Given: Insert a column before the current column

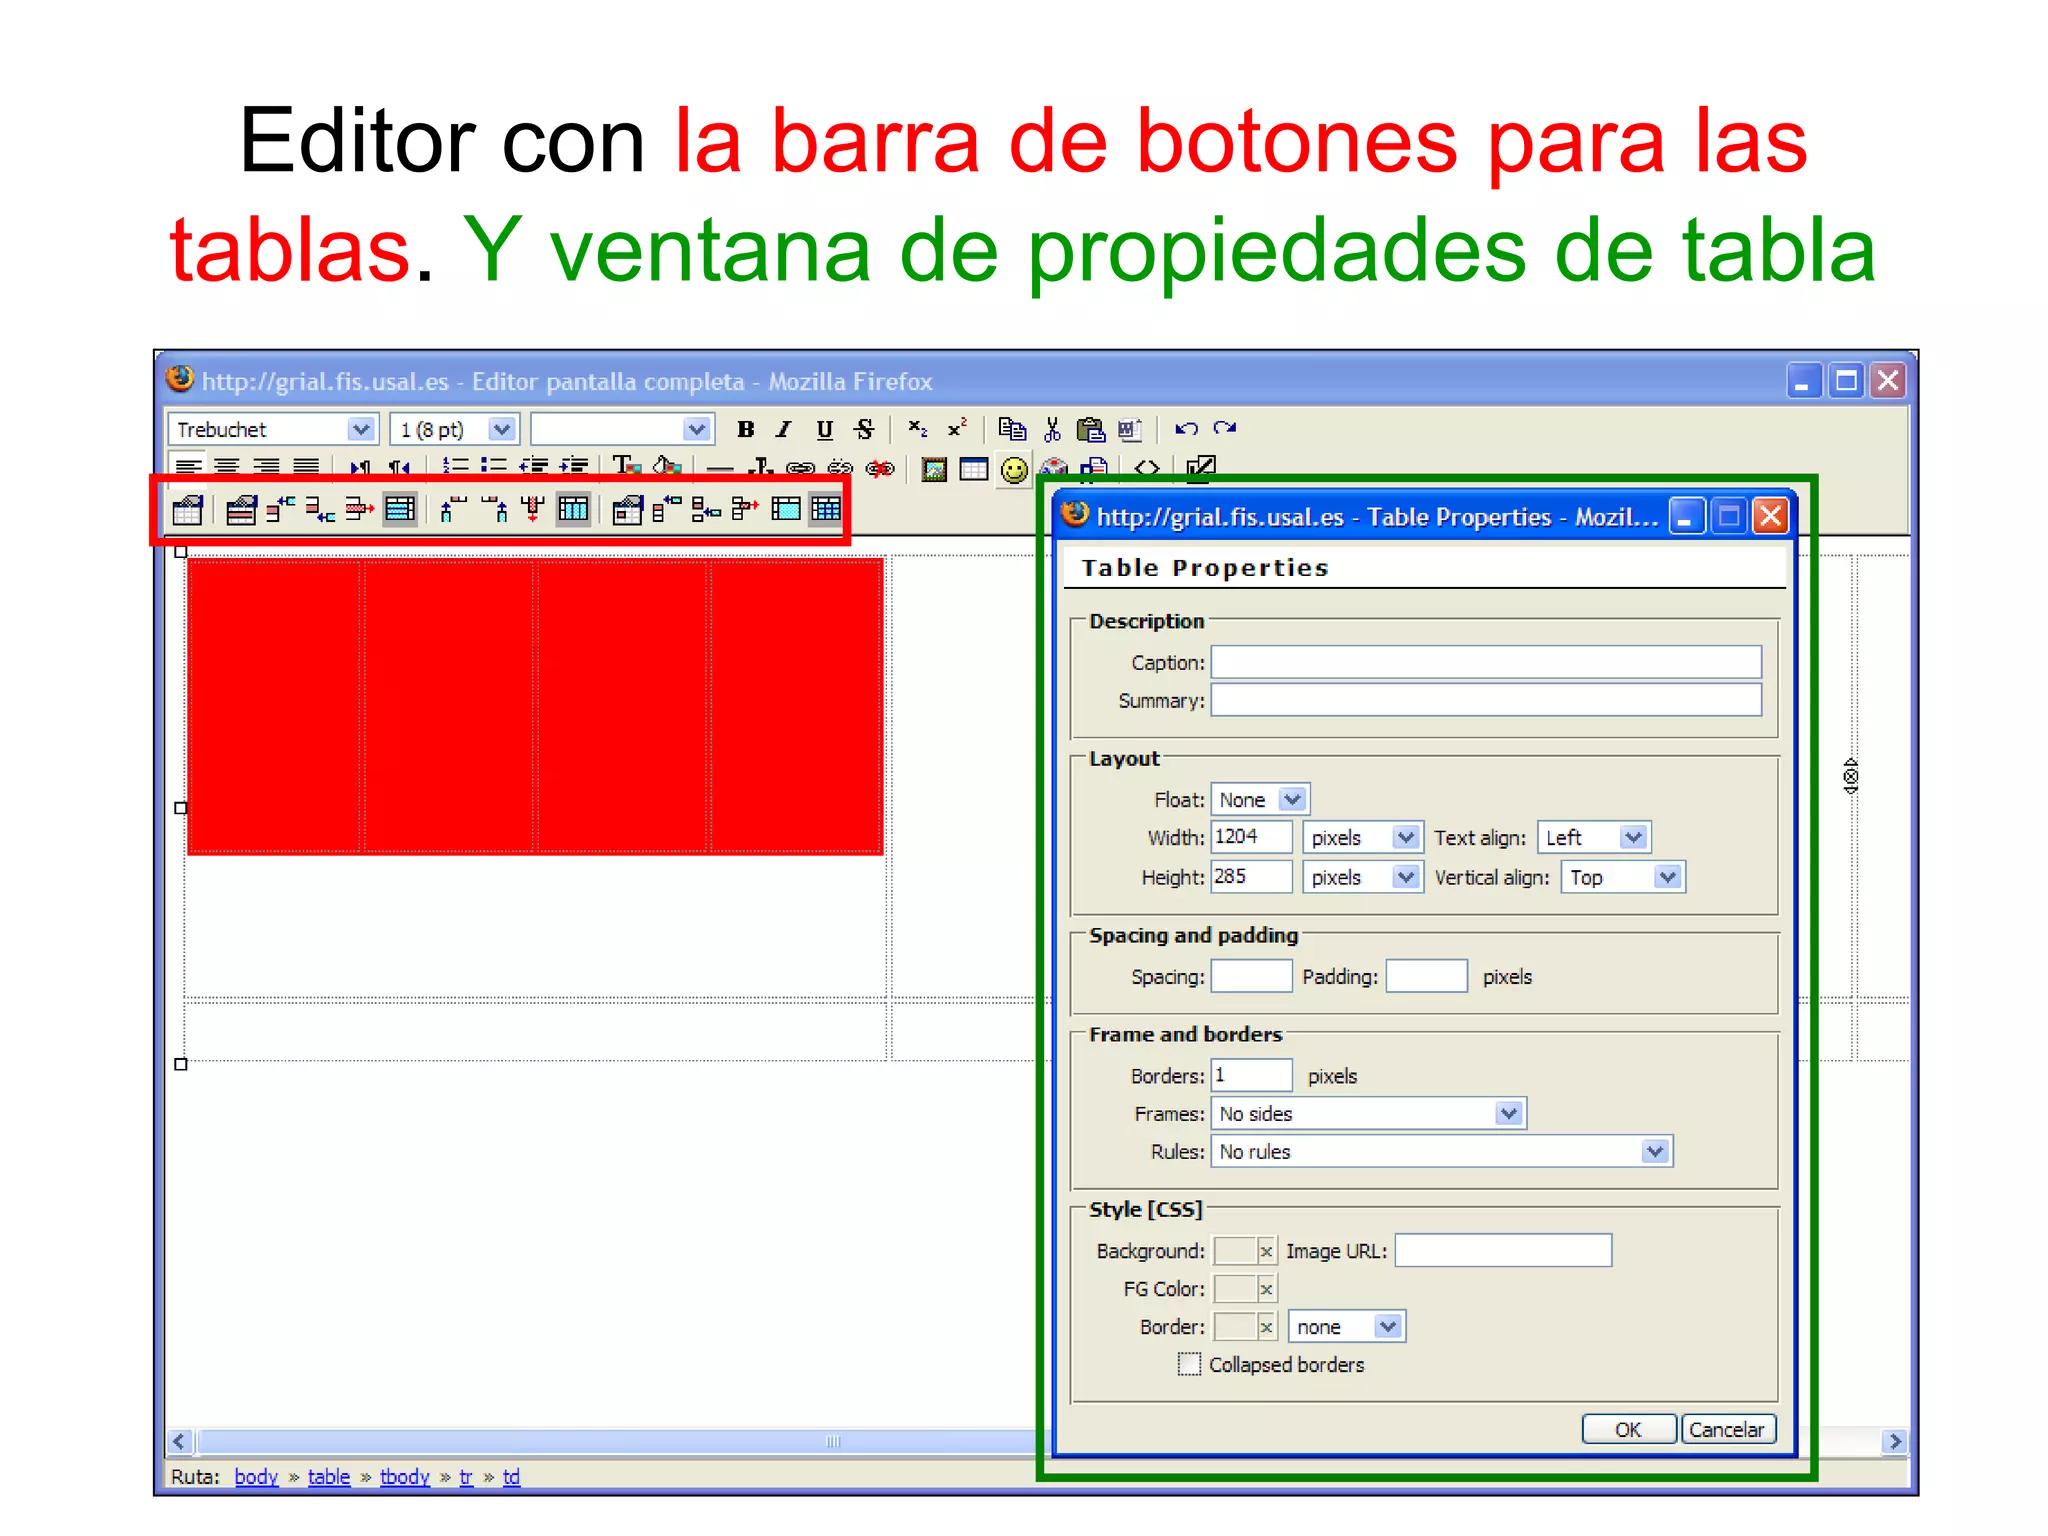Looking at the screenshot, I should pyautogui.click(x=454, y=510).
